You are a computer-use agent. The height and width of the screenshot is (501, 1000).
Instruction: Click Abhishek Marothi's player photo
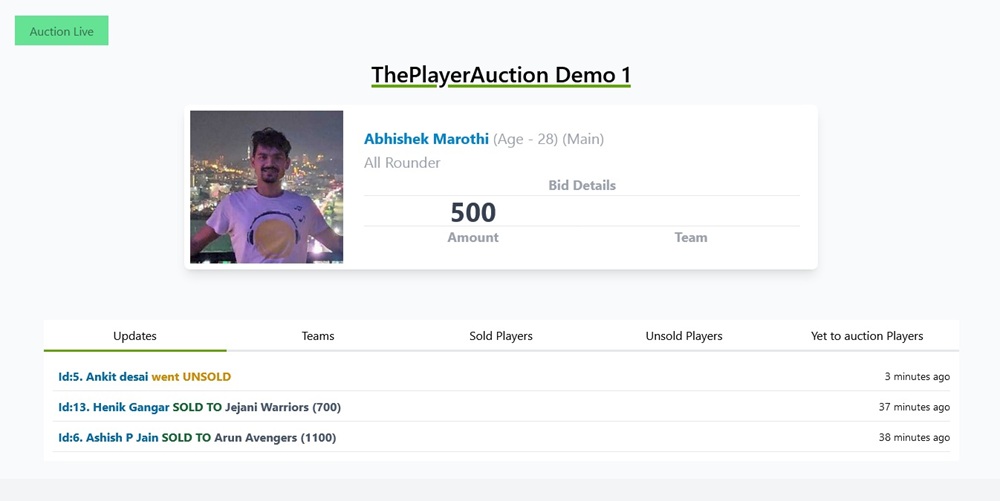click(x=267, y=187)
